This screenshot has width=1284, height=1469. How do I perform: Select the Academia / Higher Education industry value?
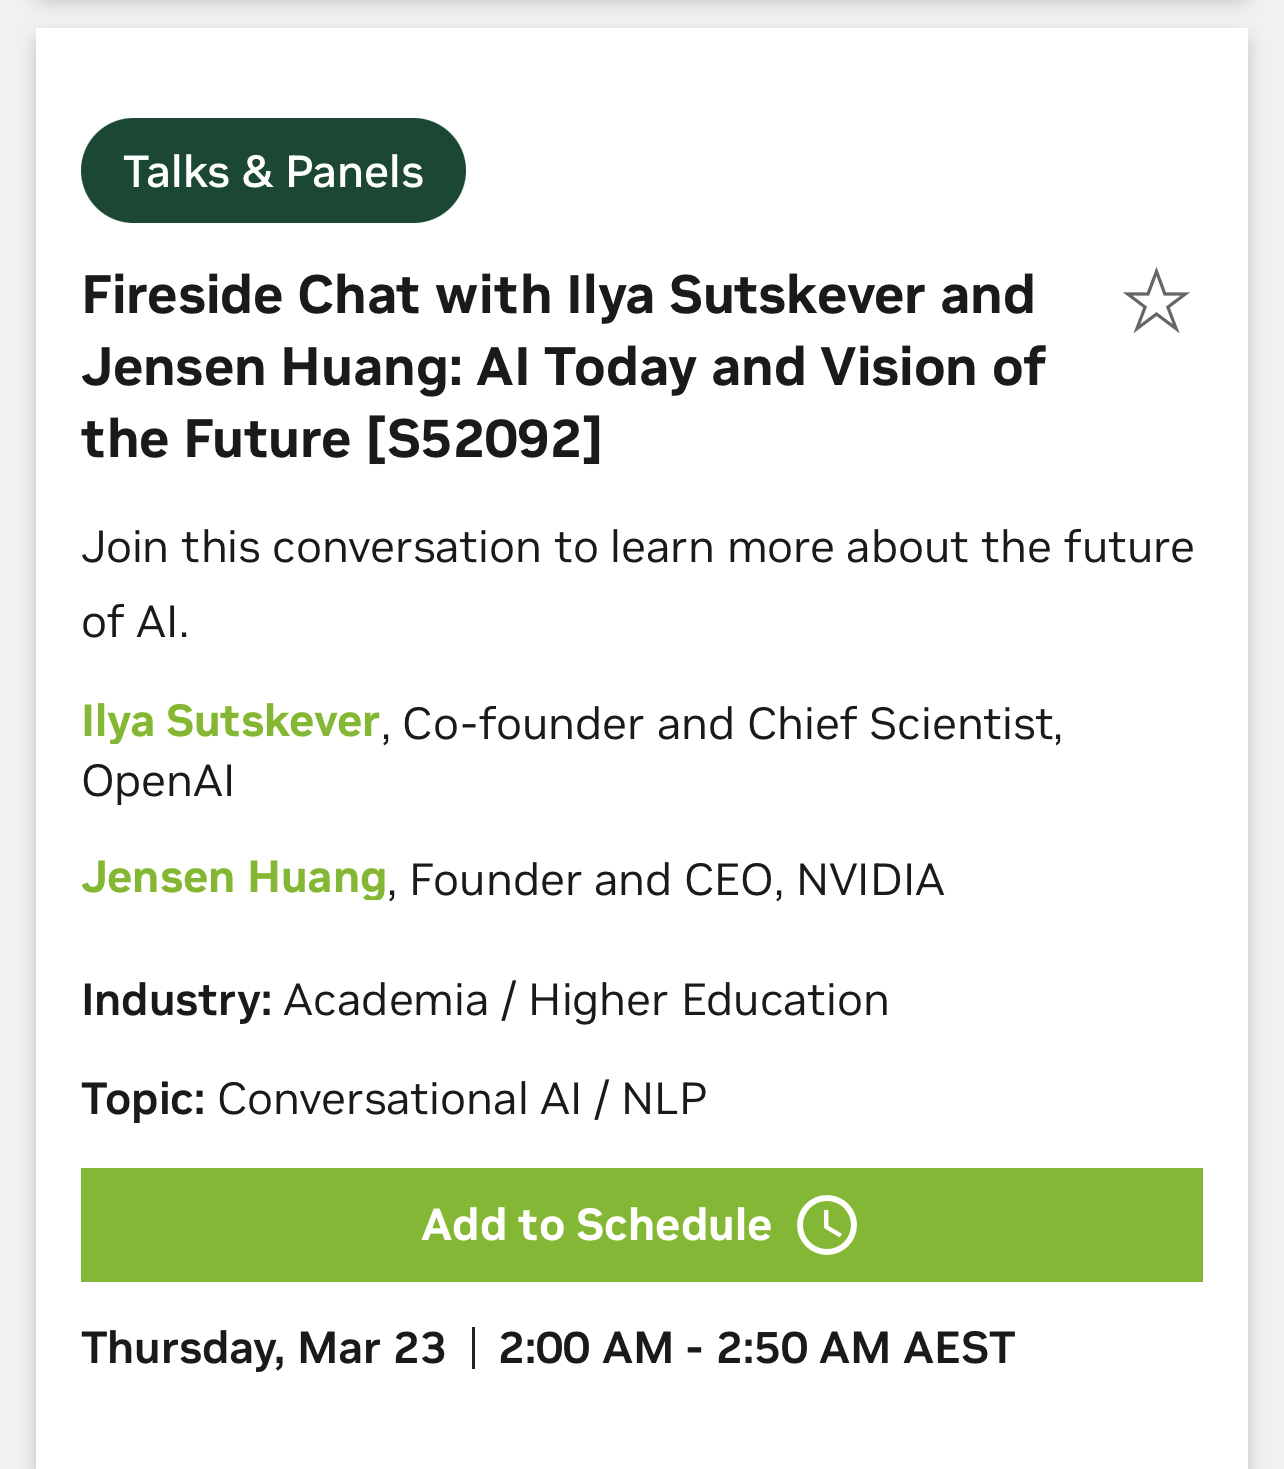point(586,1000)
